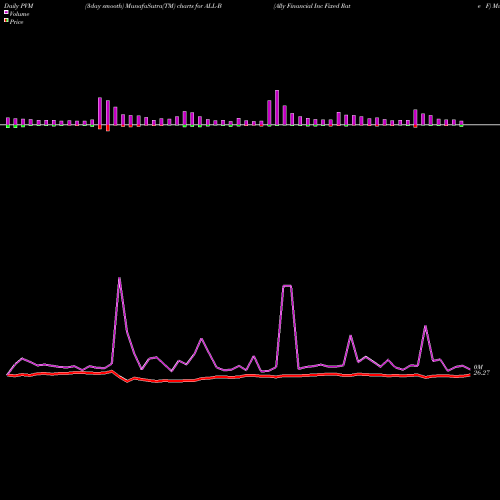Click the flat-topped second volume line peak
Viewport: 500px width, 500px height.
point(287,286)
